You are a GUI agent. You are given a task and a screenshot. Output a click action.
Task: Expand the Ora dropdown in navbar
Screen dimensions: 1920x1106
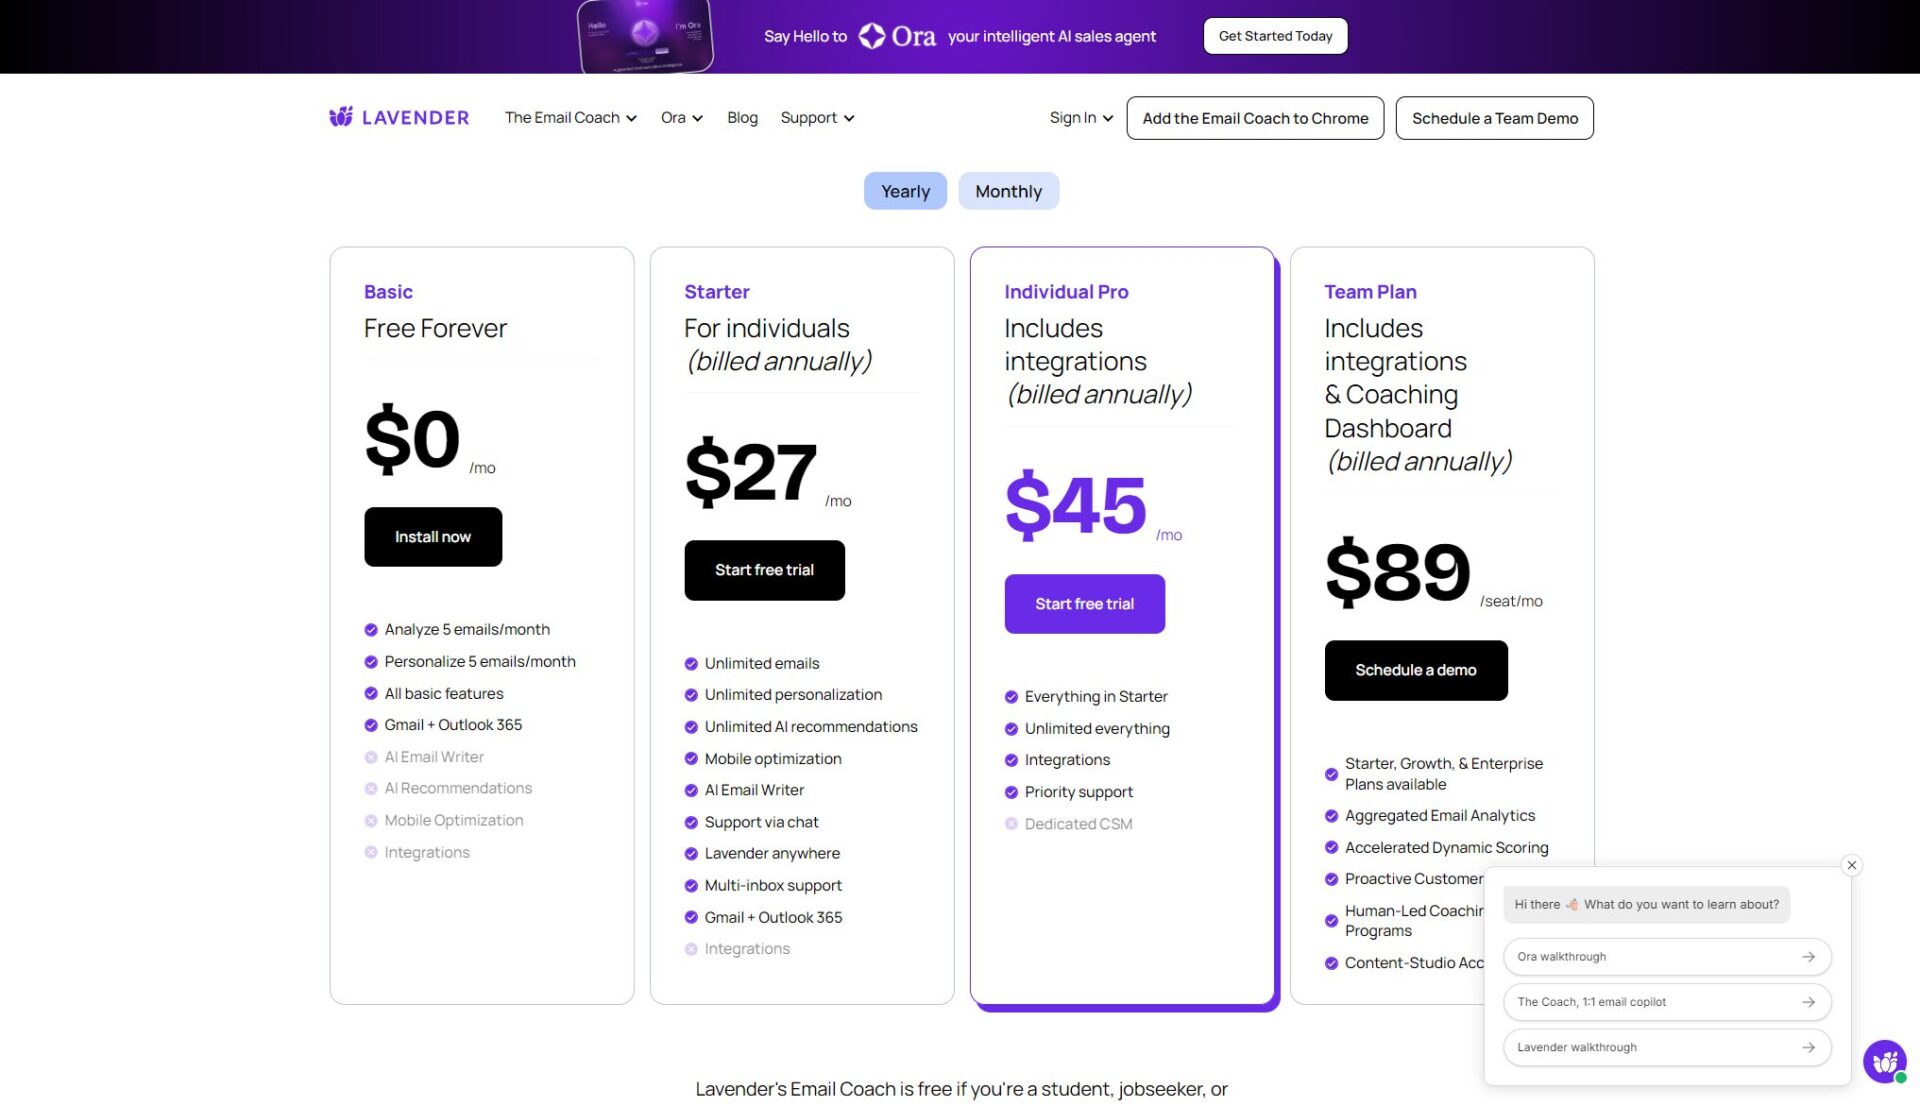681,118
